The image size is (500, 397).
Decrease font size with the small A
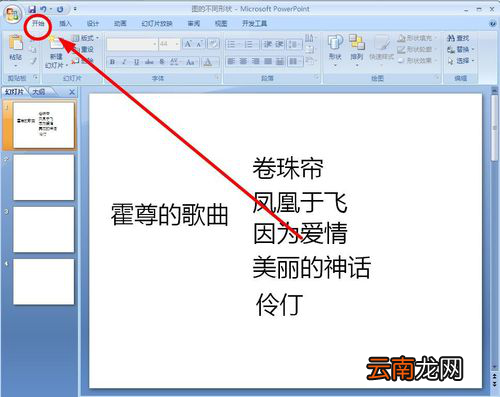(200, 44)
